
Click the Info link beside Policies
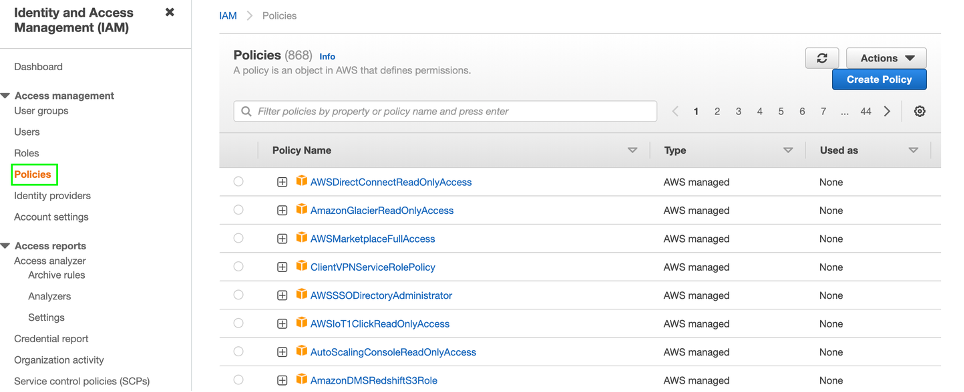click(327, 57)
